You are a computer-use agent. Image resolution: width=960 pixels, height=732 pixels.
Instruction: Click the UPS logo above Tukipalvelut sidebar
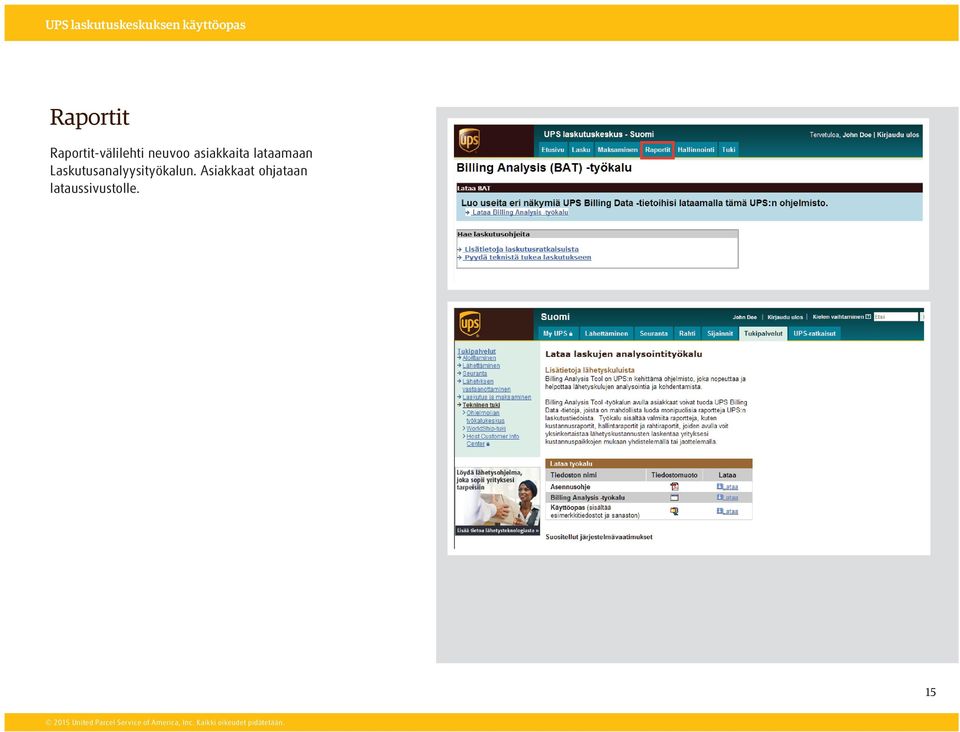click(x=470, y=324)
